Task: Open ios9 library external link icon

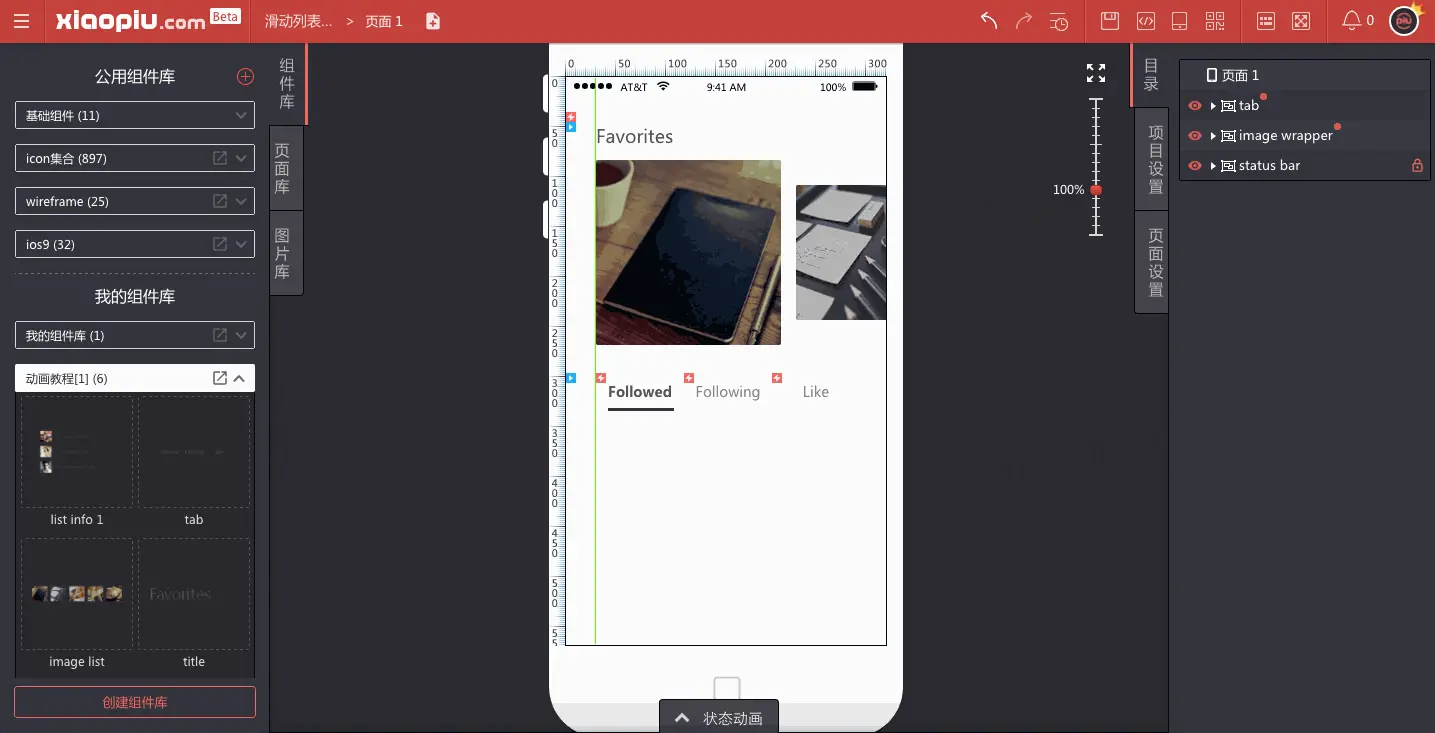Action: coord(220,244)
